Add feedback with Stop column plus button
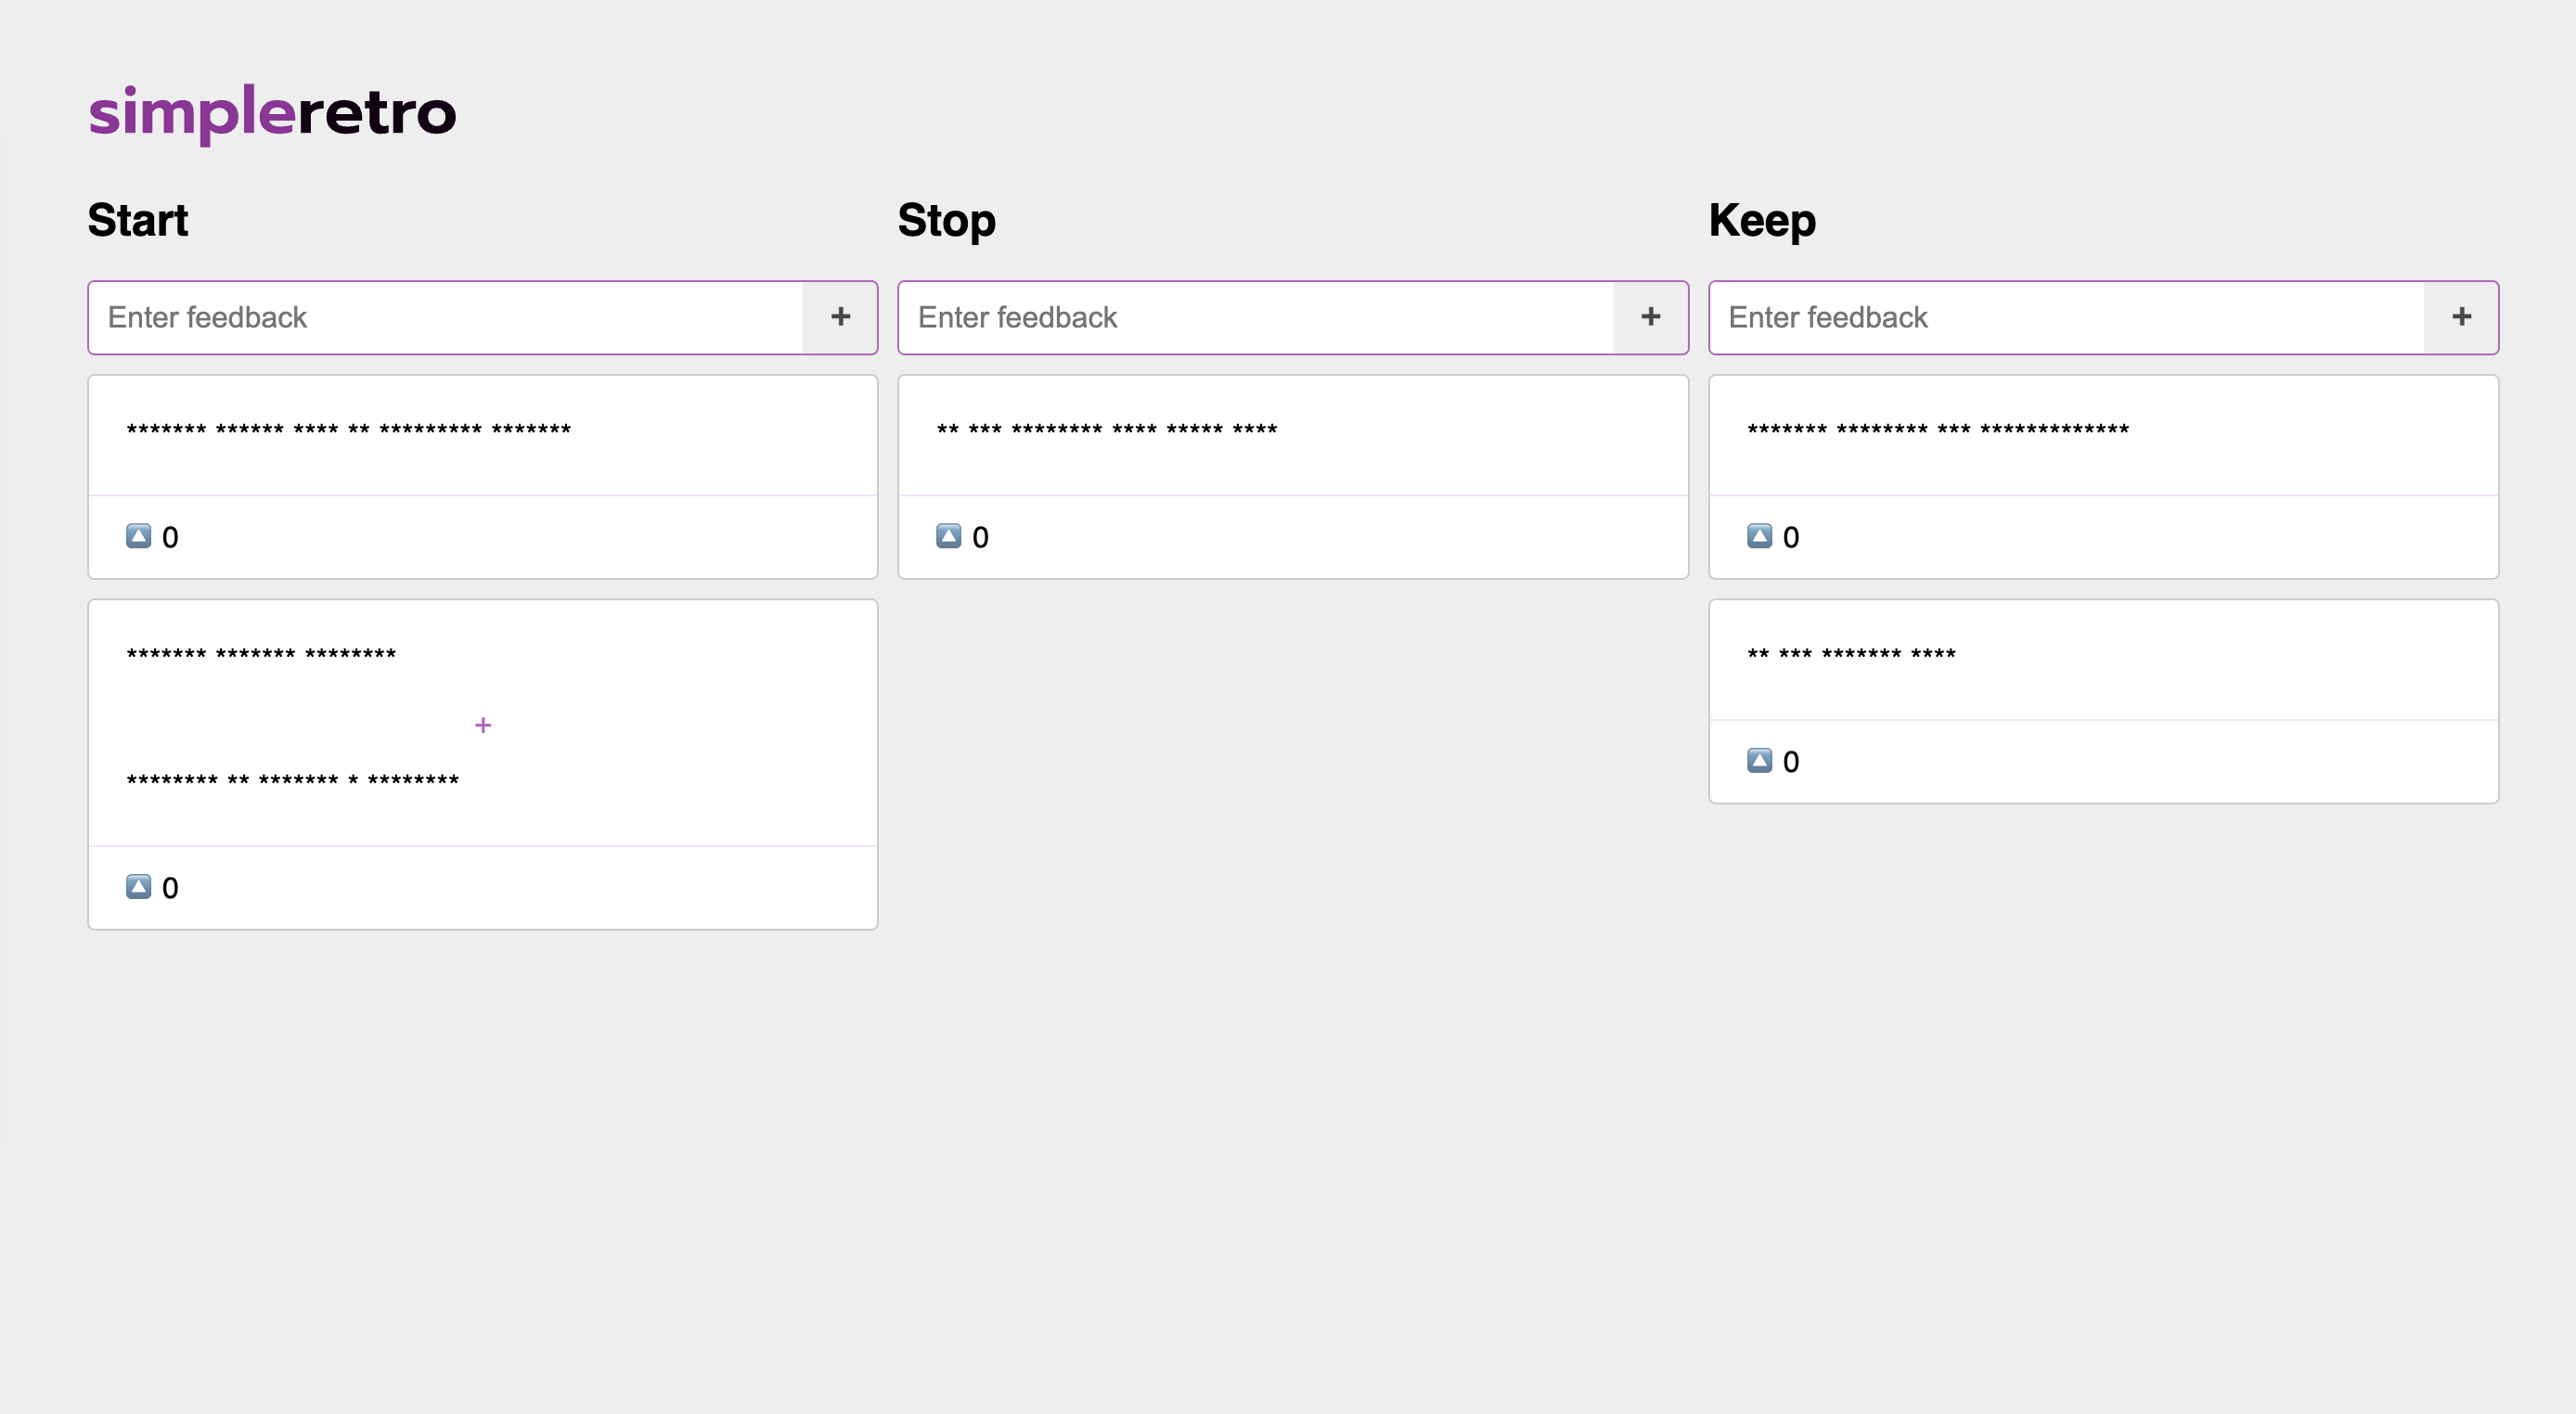Screen dimensions: 2576x1414 (1651, 318)
